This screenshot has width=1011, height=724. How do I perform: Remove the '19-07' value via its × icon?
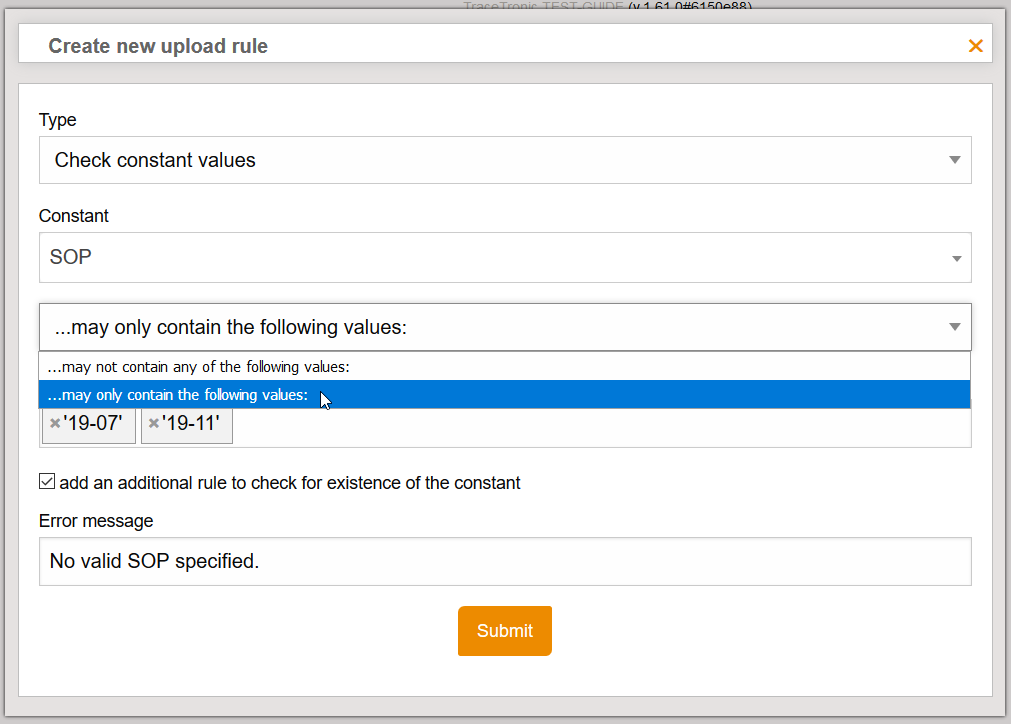54,424
